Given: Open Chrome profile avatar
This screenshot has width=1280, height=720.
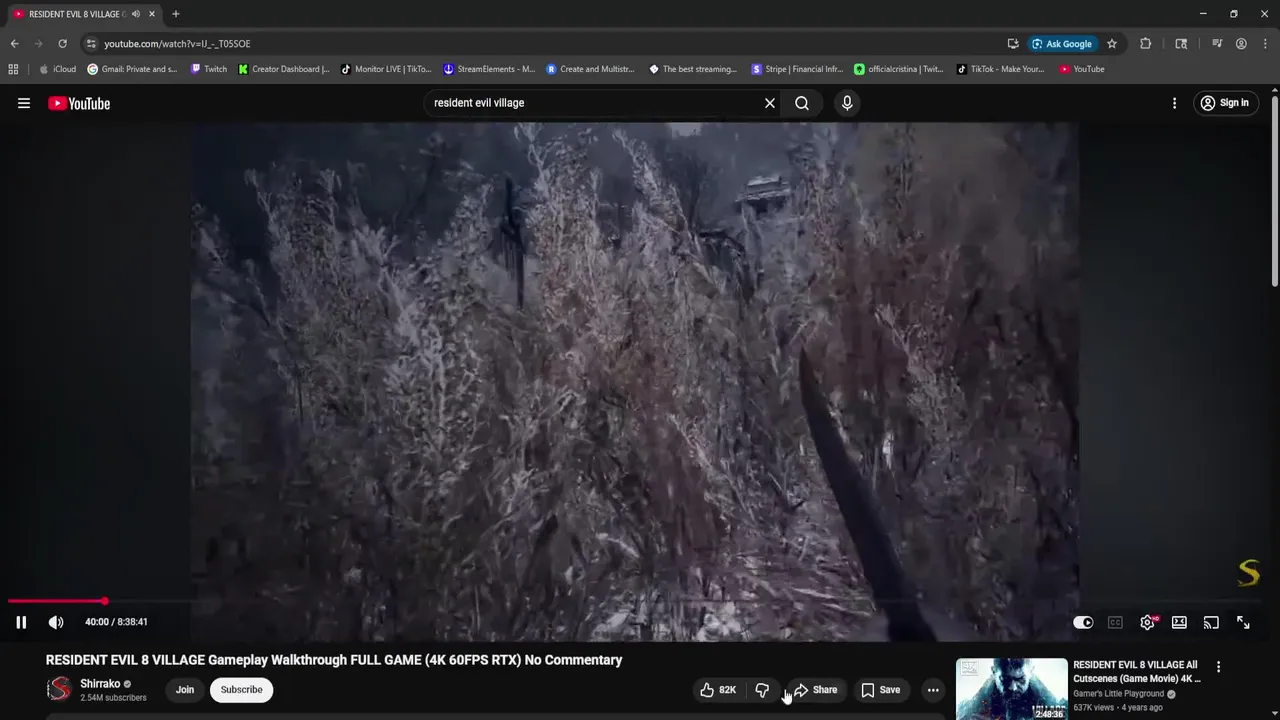Looking at the screenshot, I should [x=1241, y=44].
